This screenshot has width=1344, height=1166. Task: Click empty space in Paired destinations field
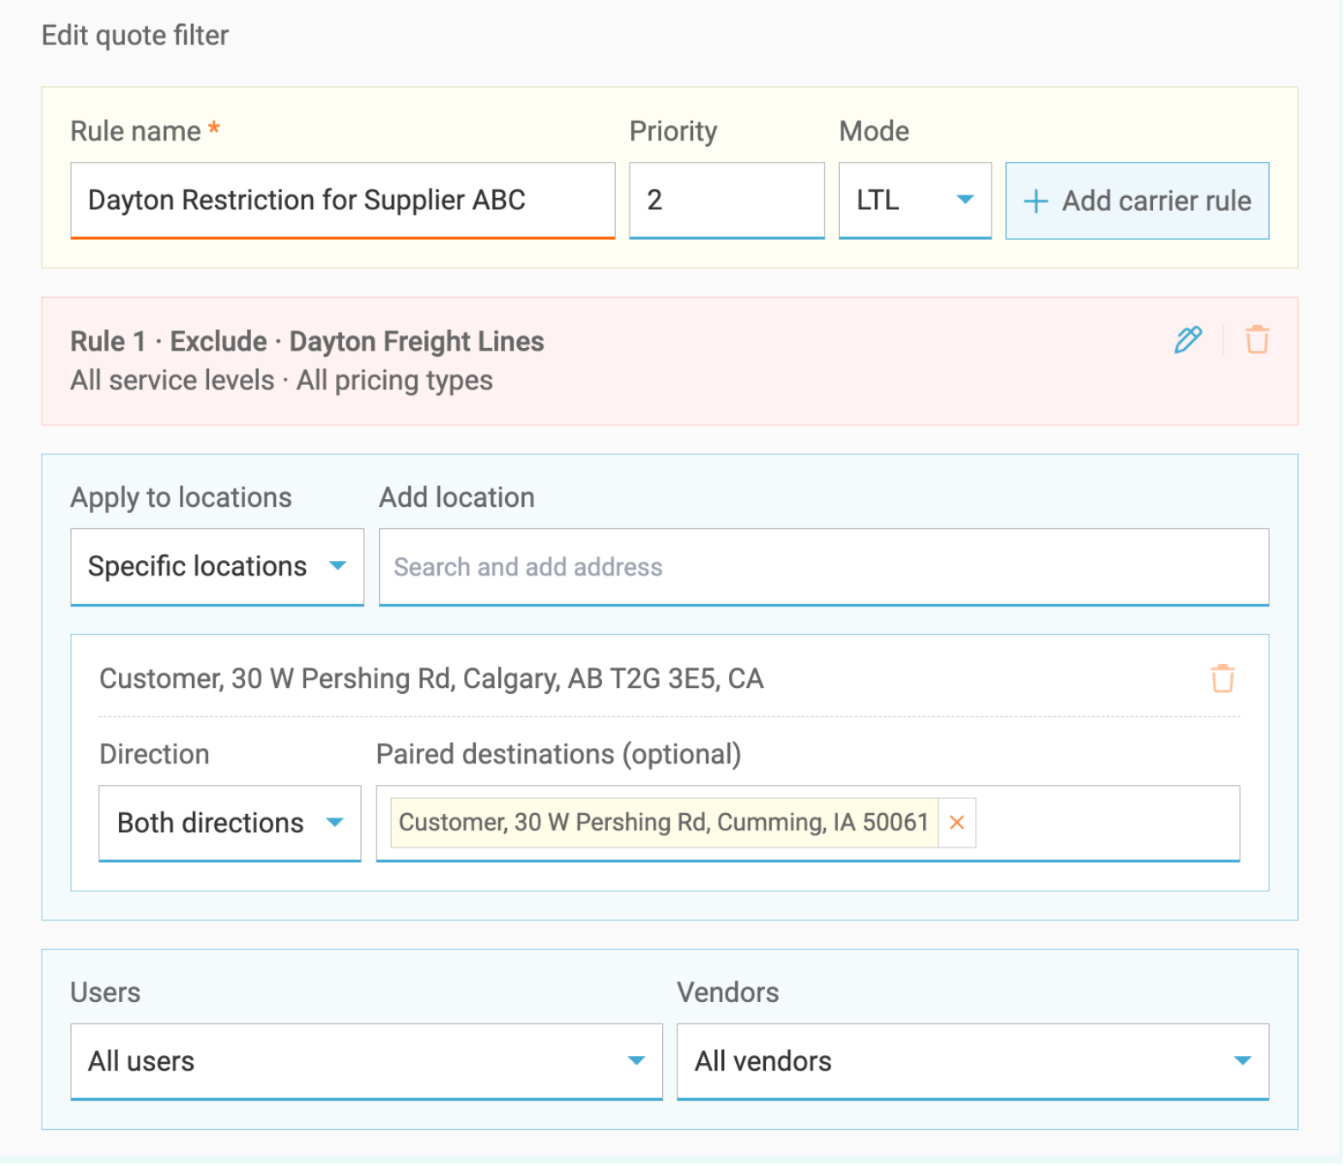(1106, 823)
